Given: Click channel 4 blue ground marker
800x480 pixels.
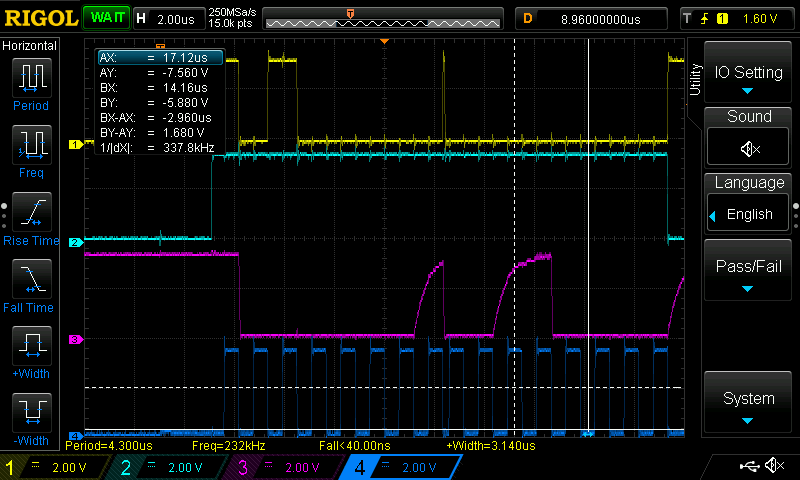Looking at the screenshot, I should point(76,436).
